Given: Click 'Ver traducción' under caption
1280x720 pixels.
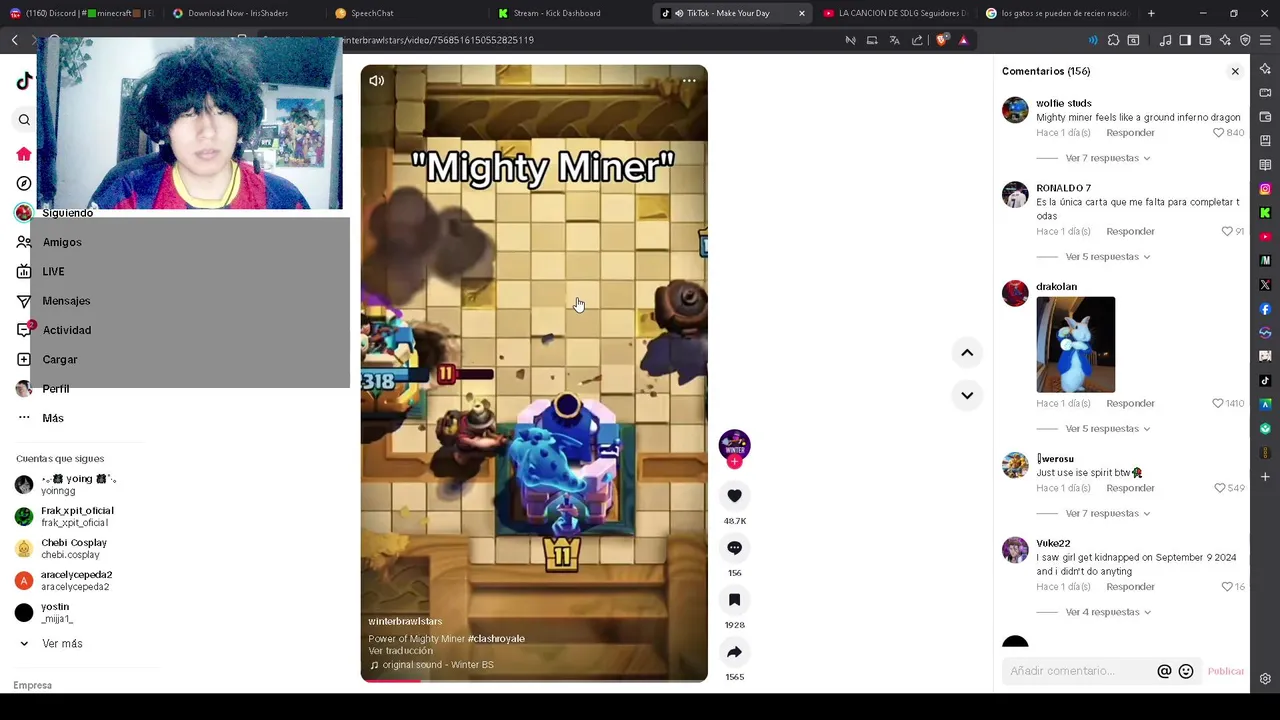Looking at the screenshot, I should click(400, 651).
